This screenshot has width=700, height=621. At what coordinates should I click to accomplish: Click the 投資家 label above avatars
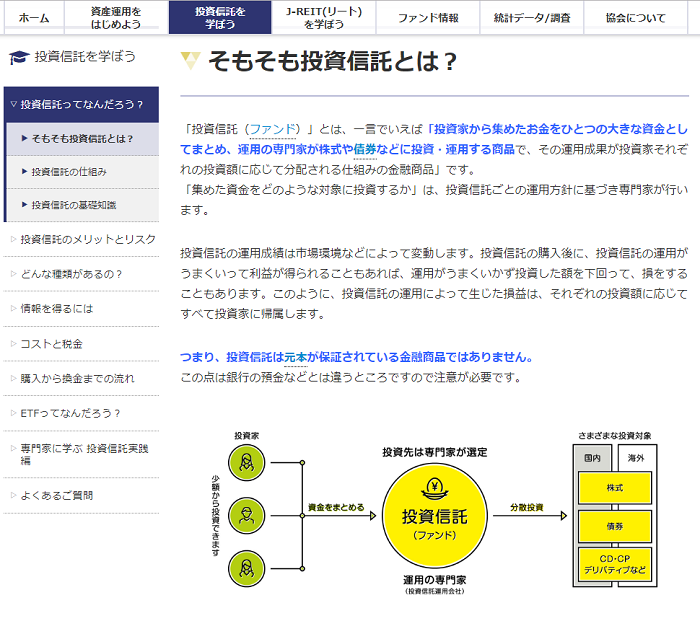246,436
